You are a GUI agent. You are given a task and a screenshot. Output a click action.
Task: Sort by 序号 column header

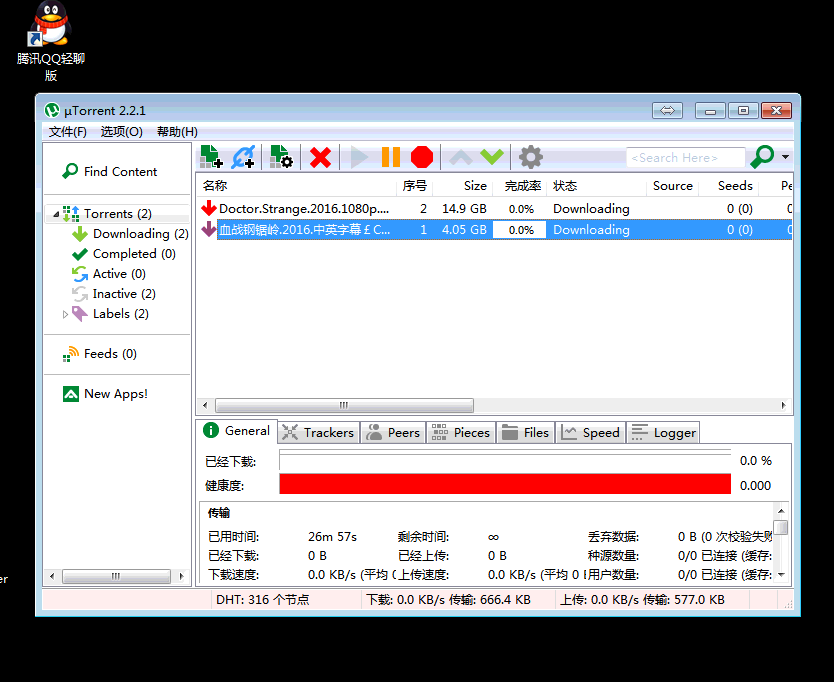click(415, 186)
